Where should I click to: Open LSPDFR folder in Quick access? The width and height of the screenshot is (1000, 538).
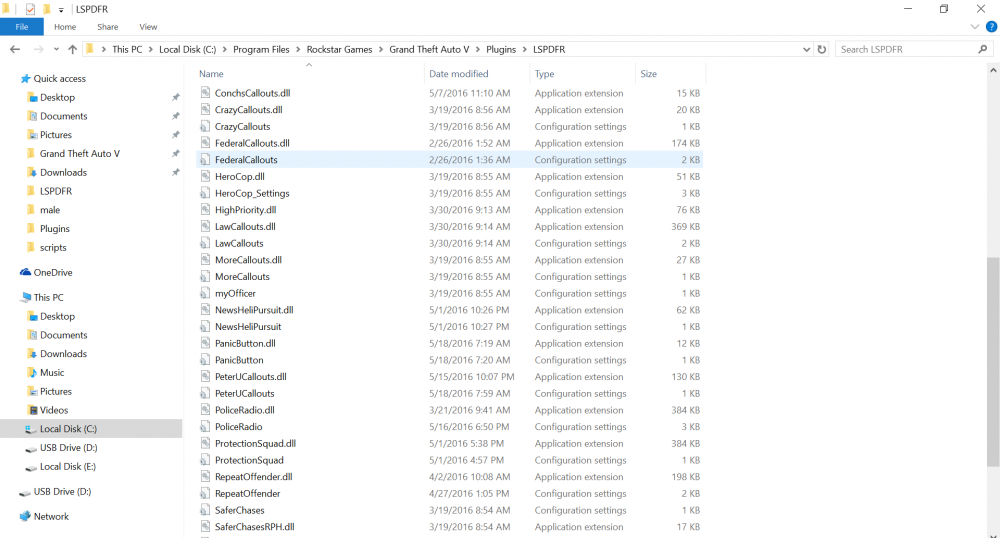[x=55, y=191]
